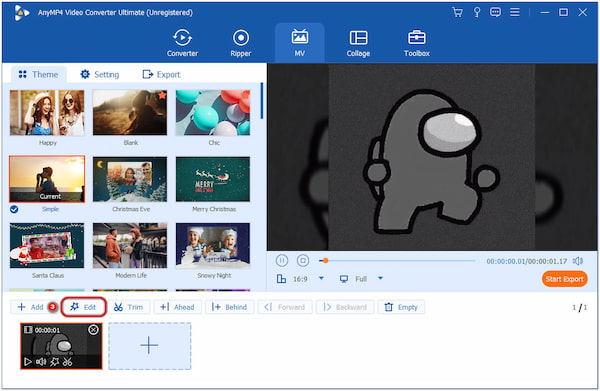
Task: Click the Edit button
Action: [x=83, y=307]
